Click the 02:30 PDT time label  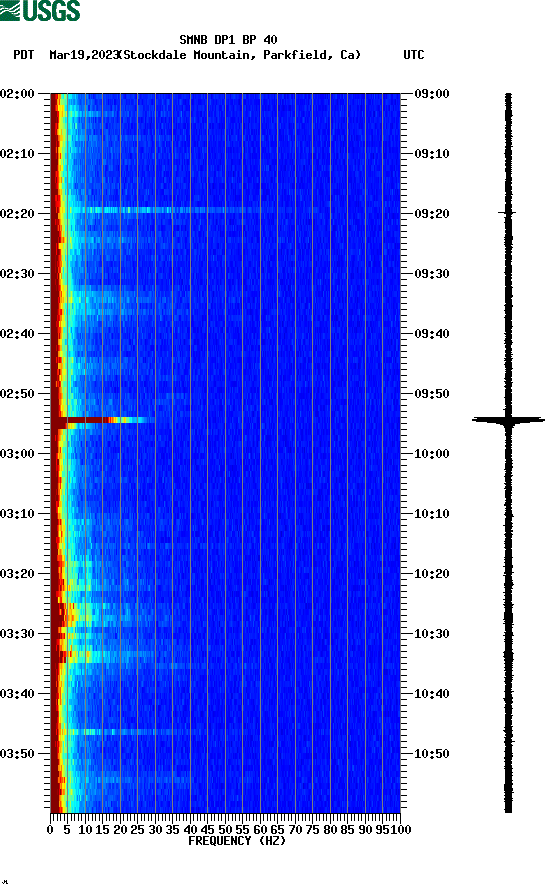17,274
